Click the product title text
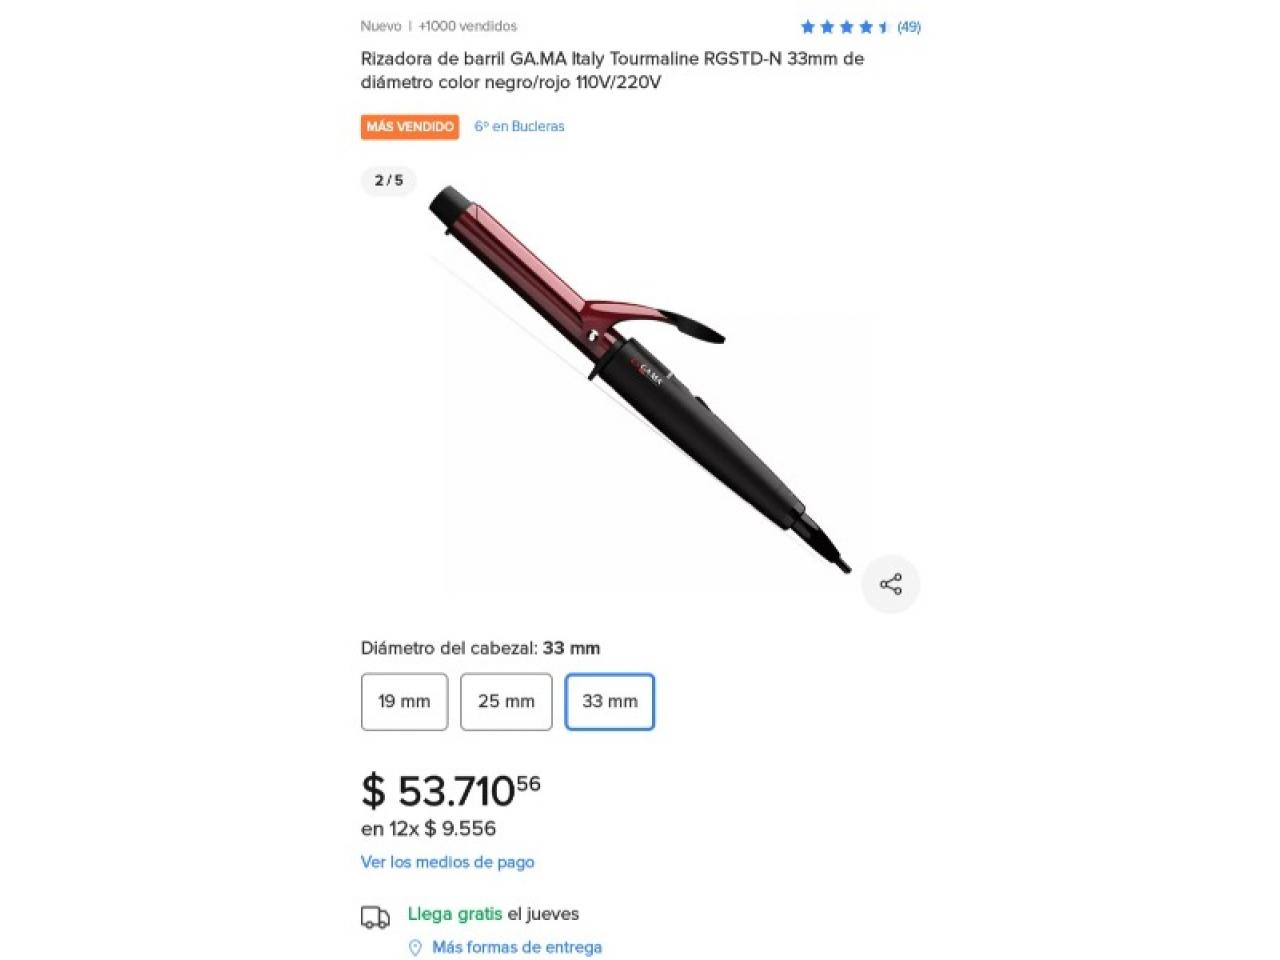This screenshot has width=1280, height=960. click(612, 70)
